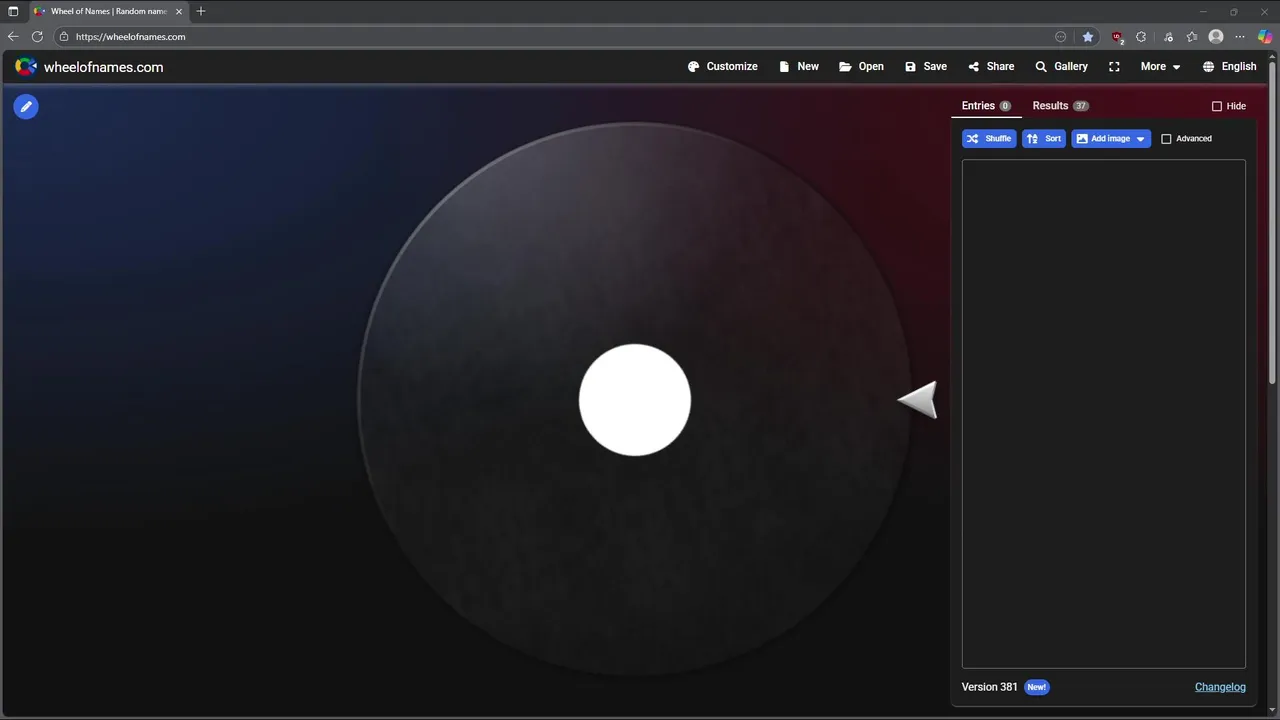The width and height of the screenshot is (1280, 720).
Task: Save the current wheel
Action: 926,67
